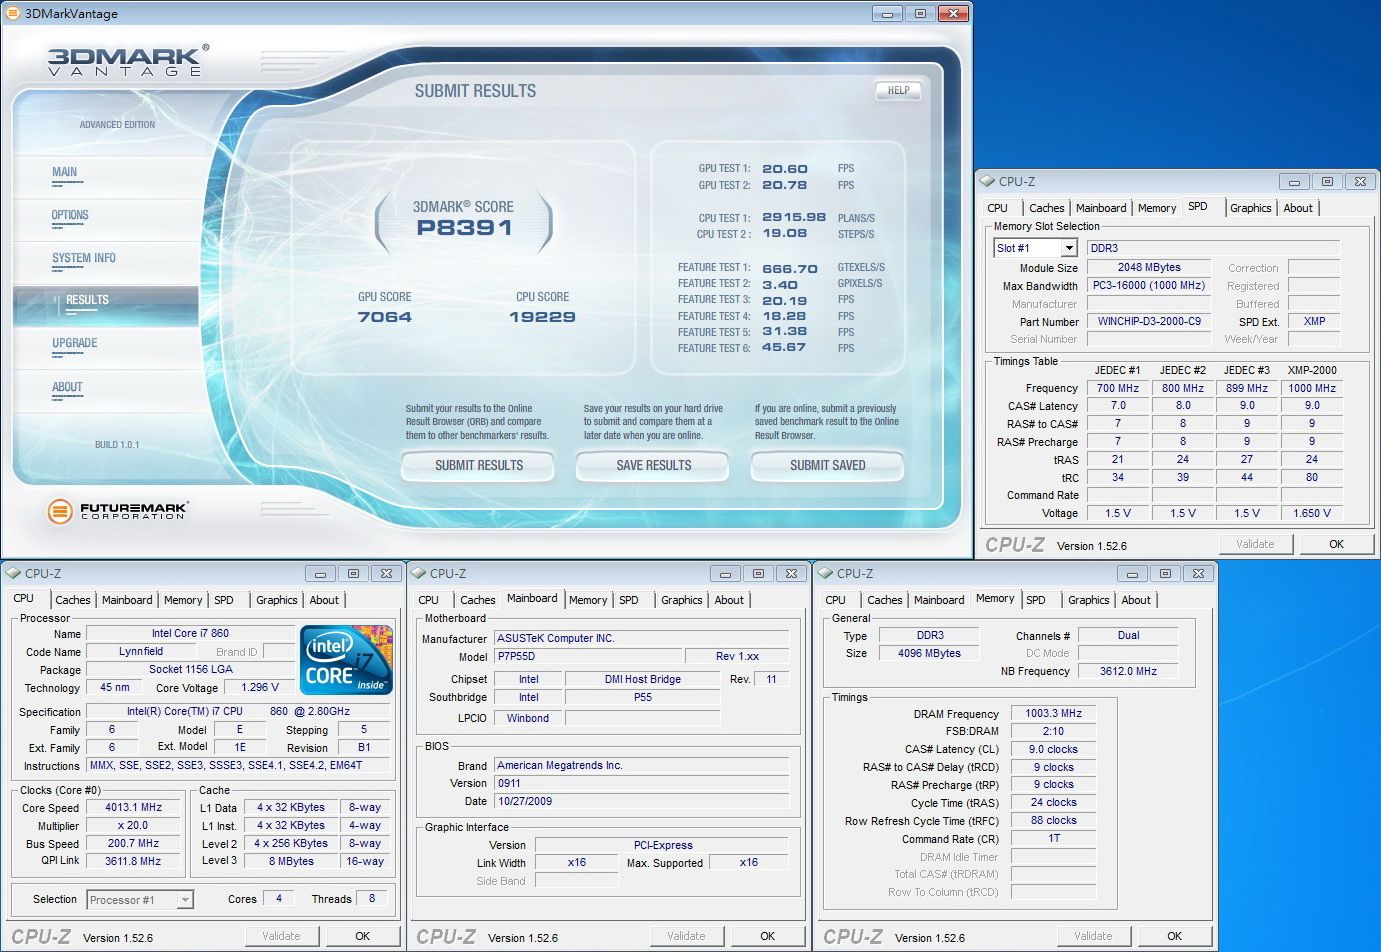Image resolution: width=1381 pixels, height=952 pixels.
Task: Click OK in the SPD CPU-Z window
Action: (1336, 544)
